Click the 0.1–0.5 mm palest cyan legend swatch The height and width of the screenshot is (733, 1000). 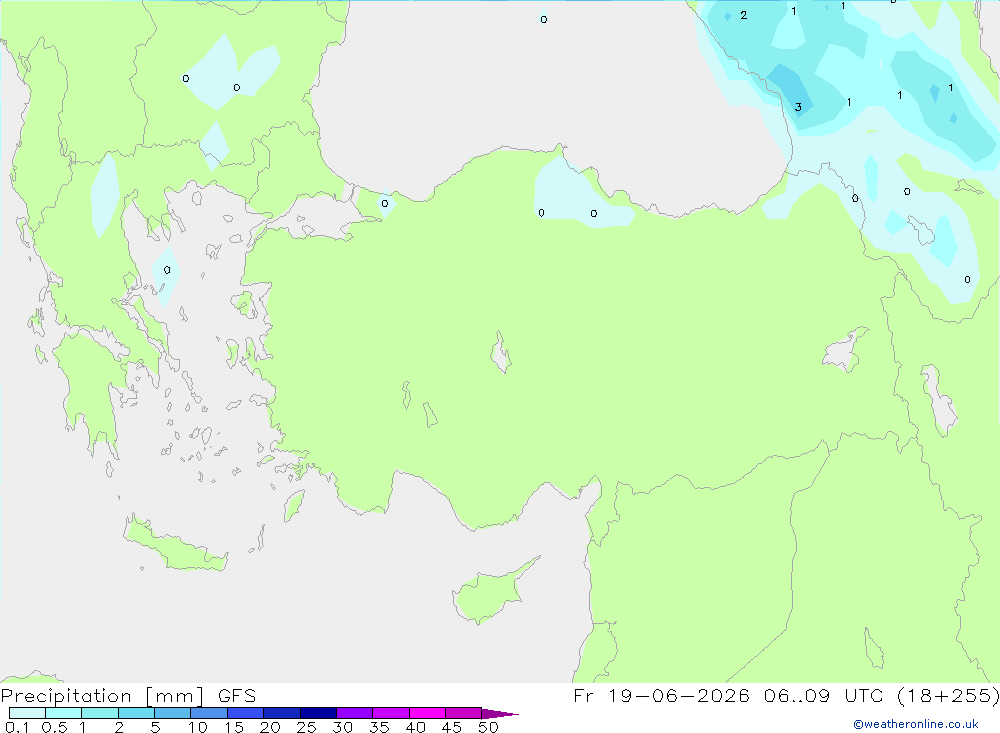(x=27, y=713)
